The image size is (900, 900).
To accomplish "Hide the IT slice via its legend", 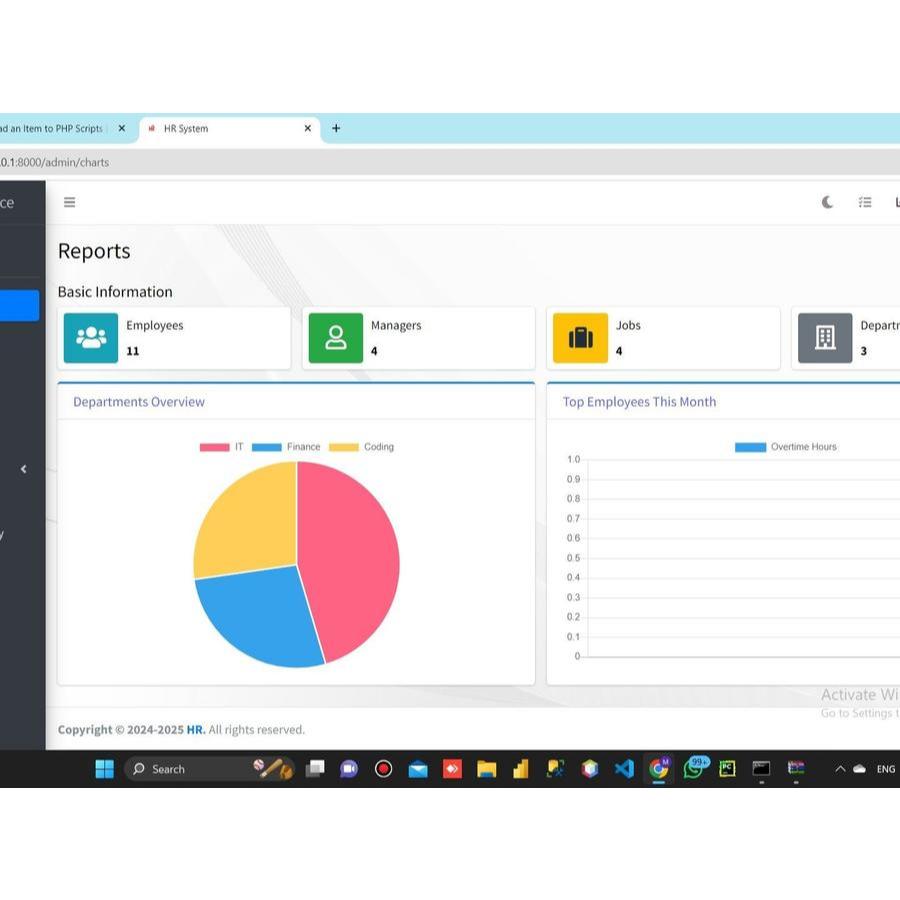I will pos(222,447).
